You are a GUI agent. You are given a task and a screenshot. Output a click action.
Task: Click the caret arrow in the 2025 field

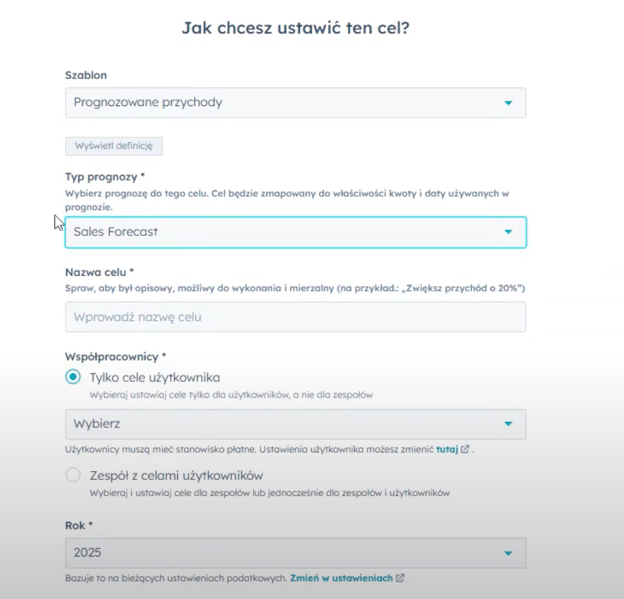[508, 553]
